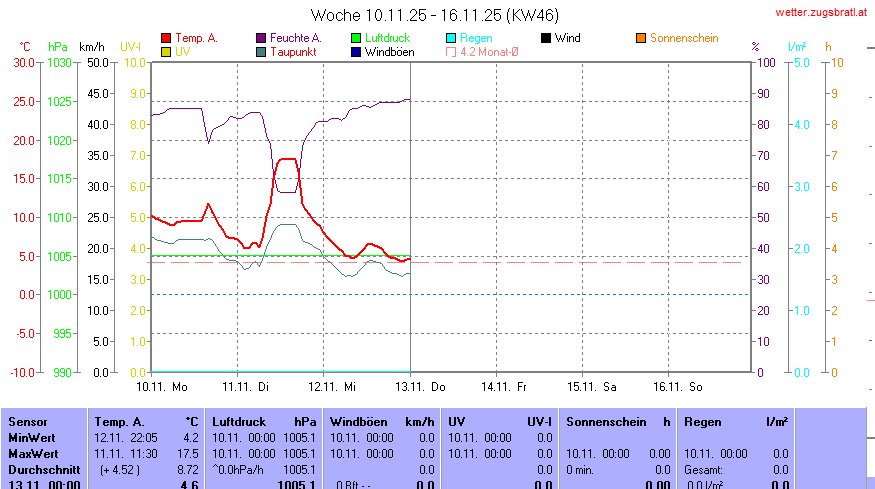This screenshot has width=875, height=489.
Task: Click the purple Feuchte A. legend swatch
Action: (x=261, y=38)
